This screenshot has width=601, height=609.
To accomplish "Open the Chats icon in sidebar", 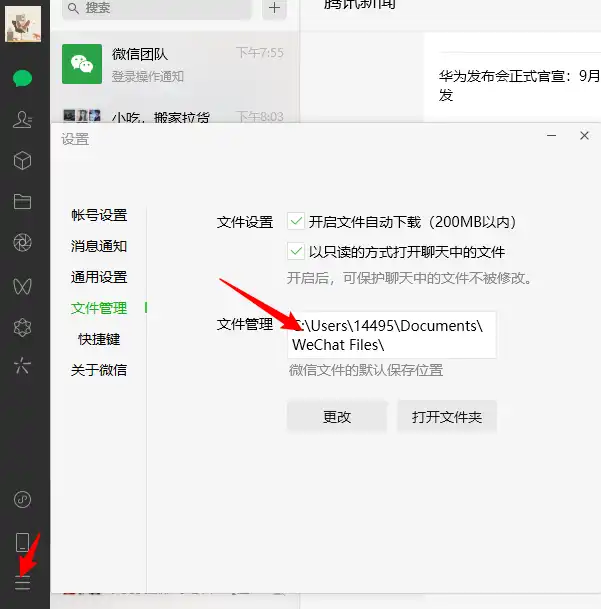I will click(x=22, y=78).
